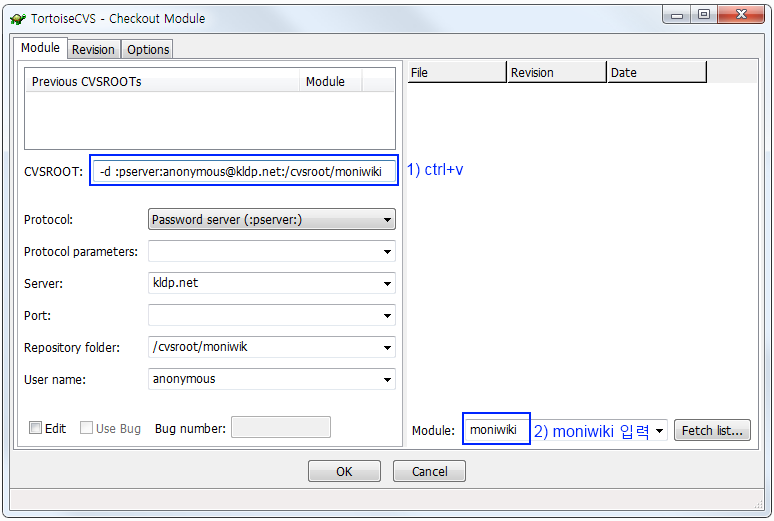Screen dimensions: 774x521
Task: Toggle the Use Bug checkbox
Action: (86, 428)
